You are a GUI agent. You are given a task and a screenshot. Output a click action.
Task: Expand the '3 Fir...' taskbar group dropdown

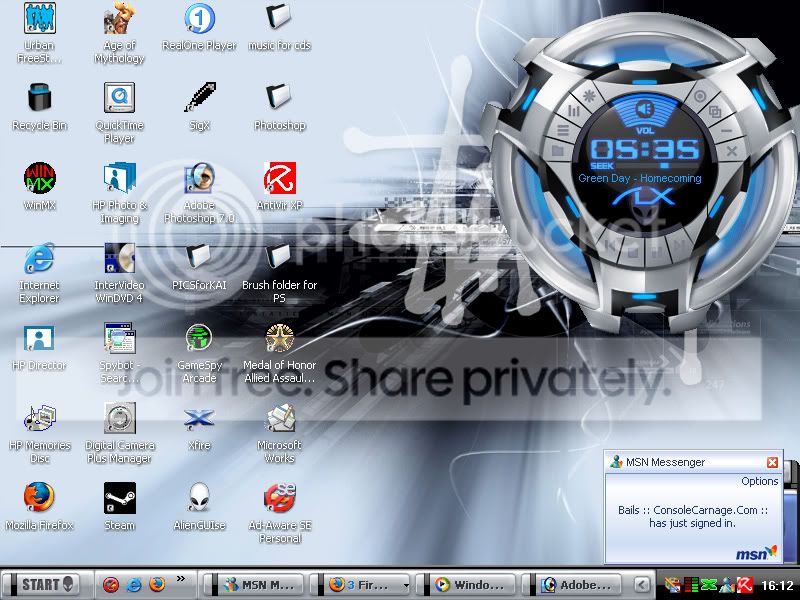tap(406, 586)
